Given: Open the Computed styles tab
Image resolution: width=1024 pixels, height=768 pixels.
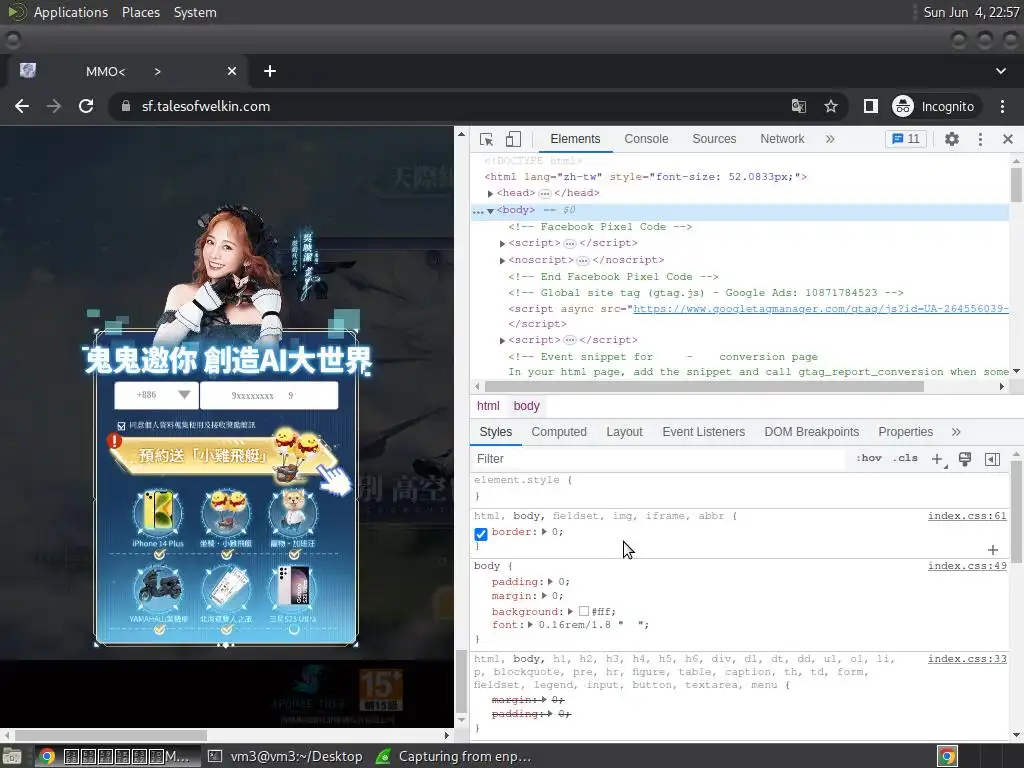Looking at the screenshot, I should (x=559, y=432).
